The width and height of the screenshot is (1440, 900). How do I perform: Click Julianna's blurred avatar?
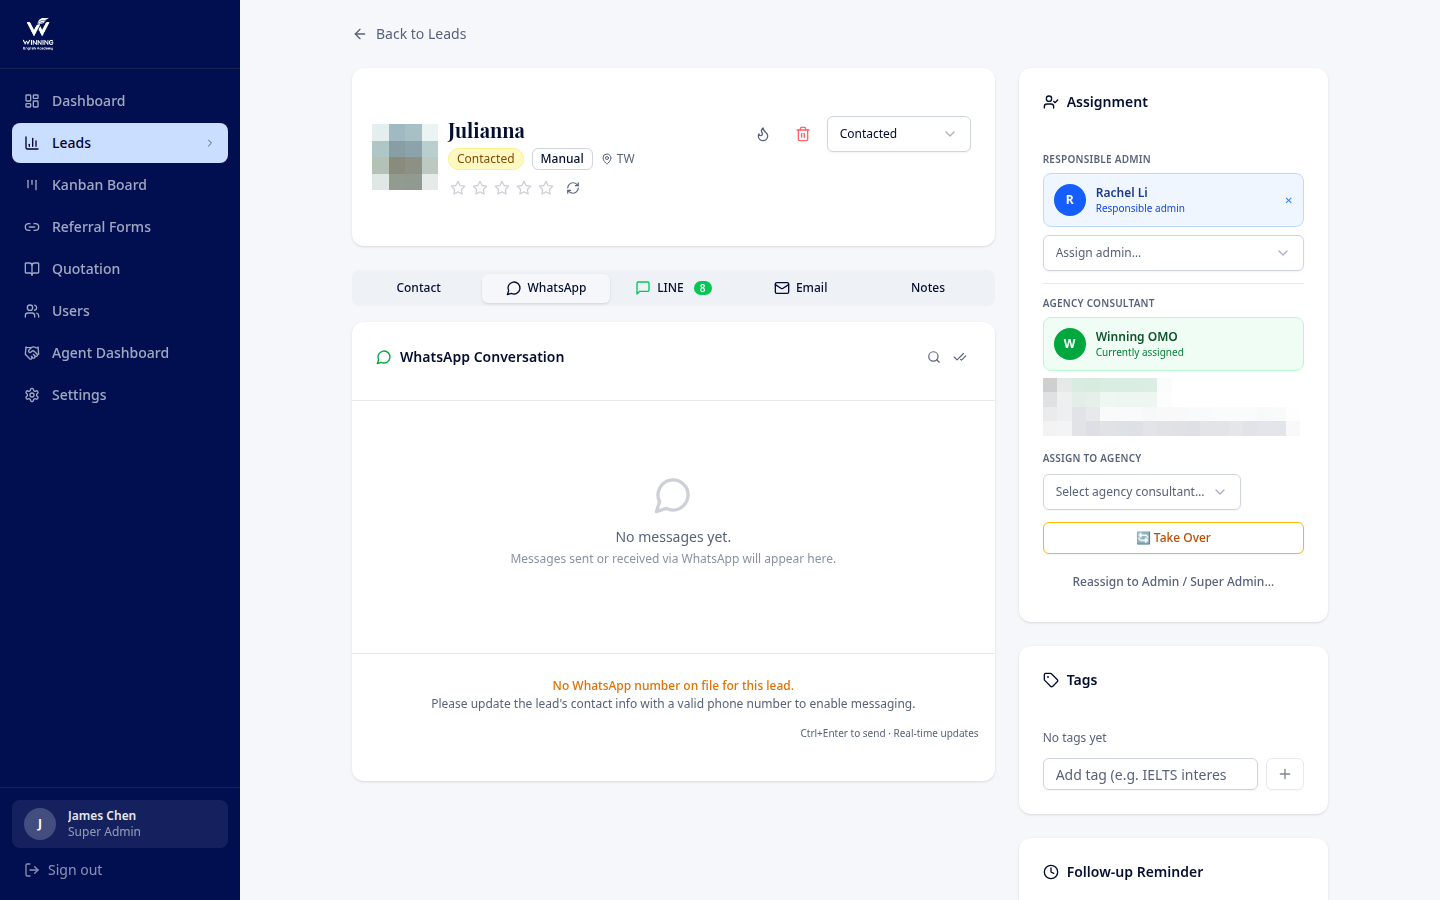[405, 157]
